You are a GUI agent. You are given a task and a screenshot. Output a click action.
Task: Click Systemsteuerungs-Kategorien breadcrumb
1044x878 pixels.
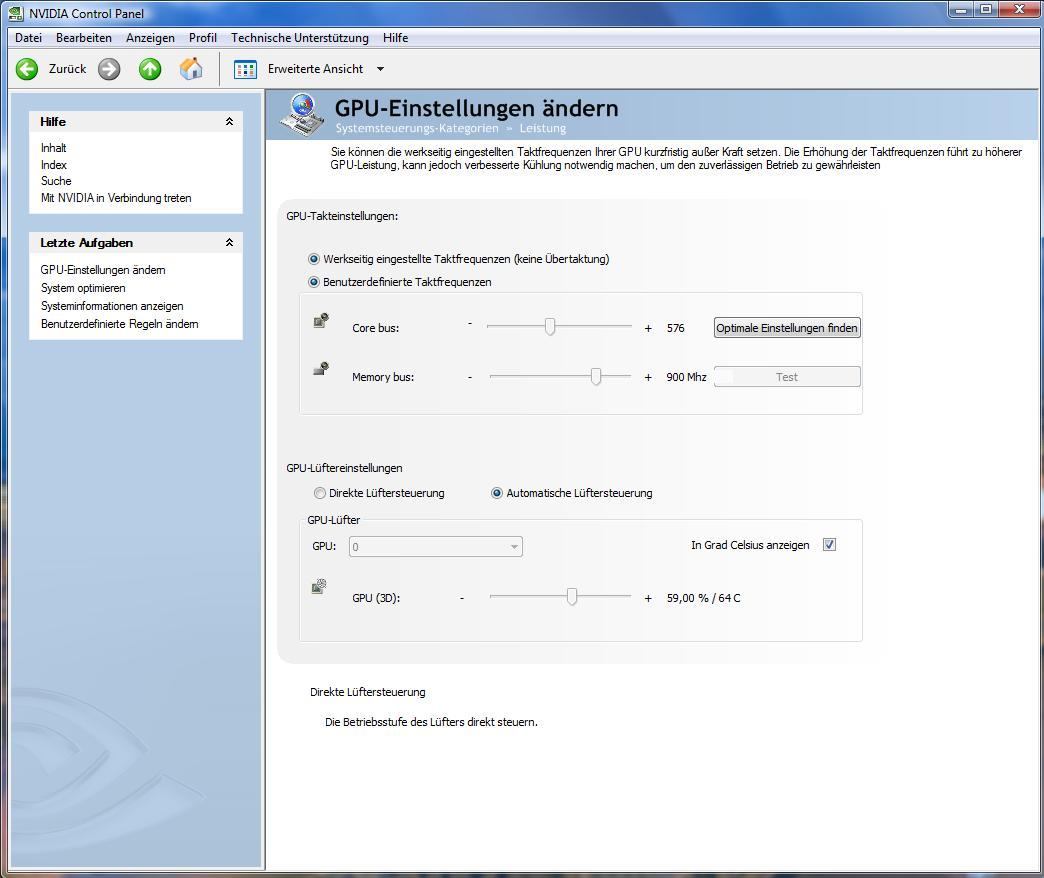(x=417, y=128)
